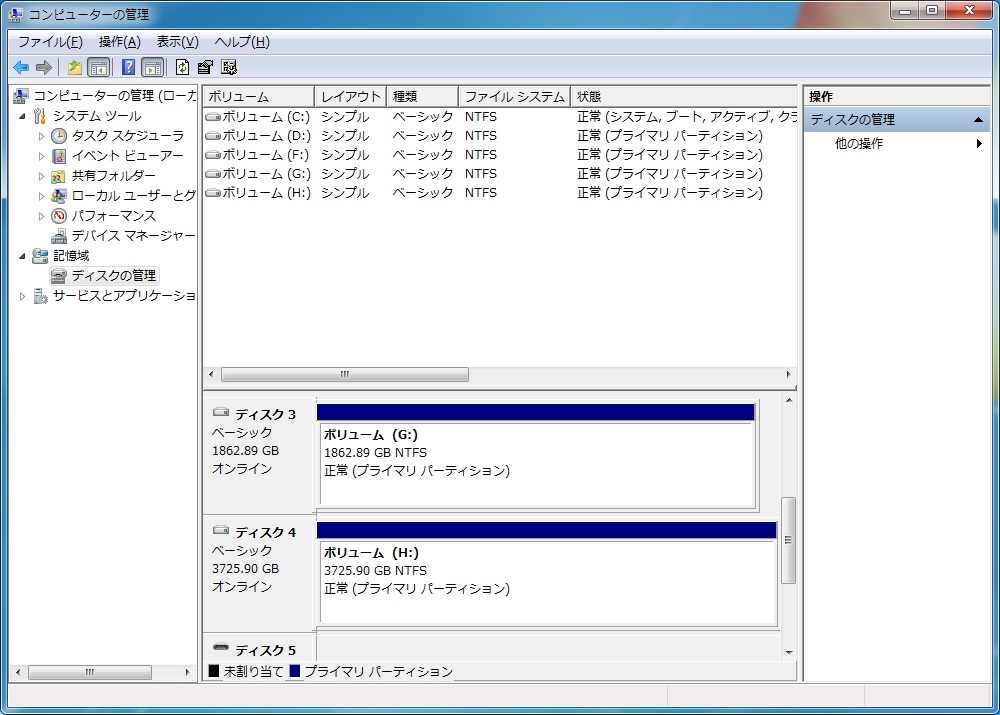The width and height of the screenshot is (1000, 715).
Task: Sort by the レイアウト column header
Action: tap(350, 96)
